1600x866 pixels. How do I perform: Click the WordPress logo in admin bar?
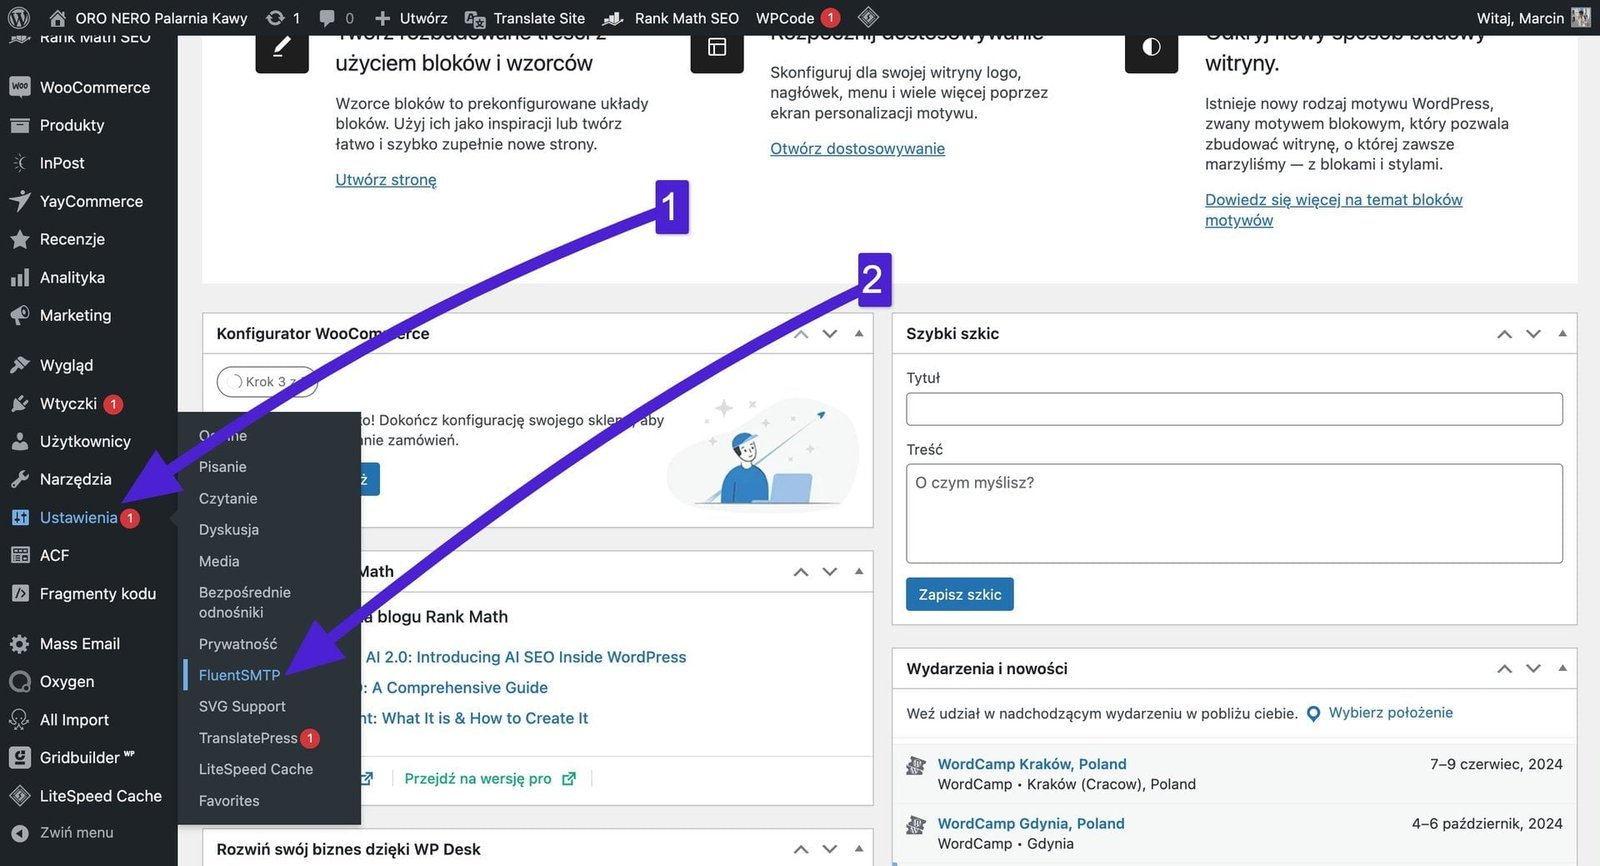pyautogui.click(x=18, y=18)
